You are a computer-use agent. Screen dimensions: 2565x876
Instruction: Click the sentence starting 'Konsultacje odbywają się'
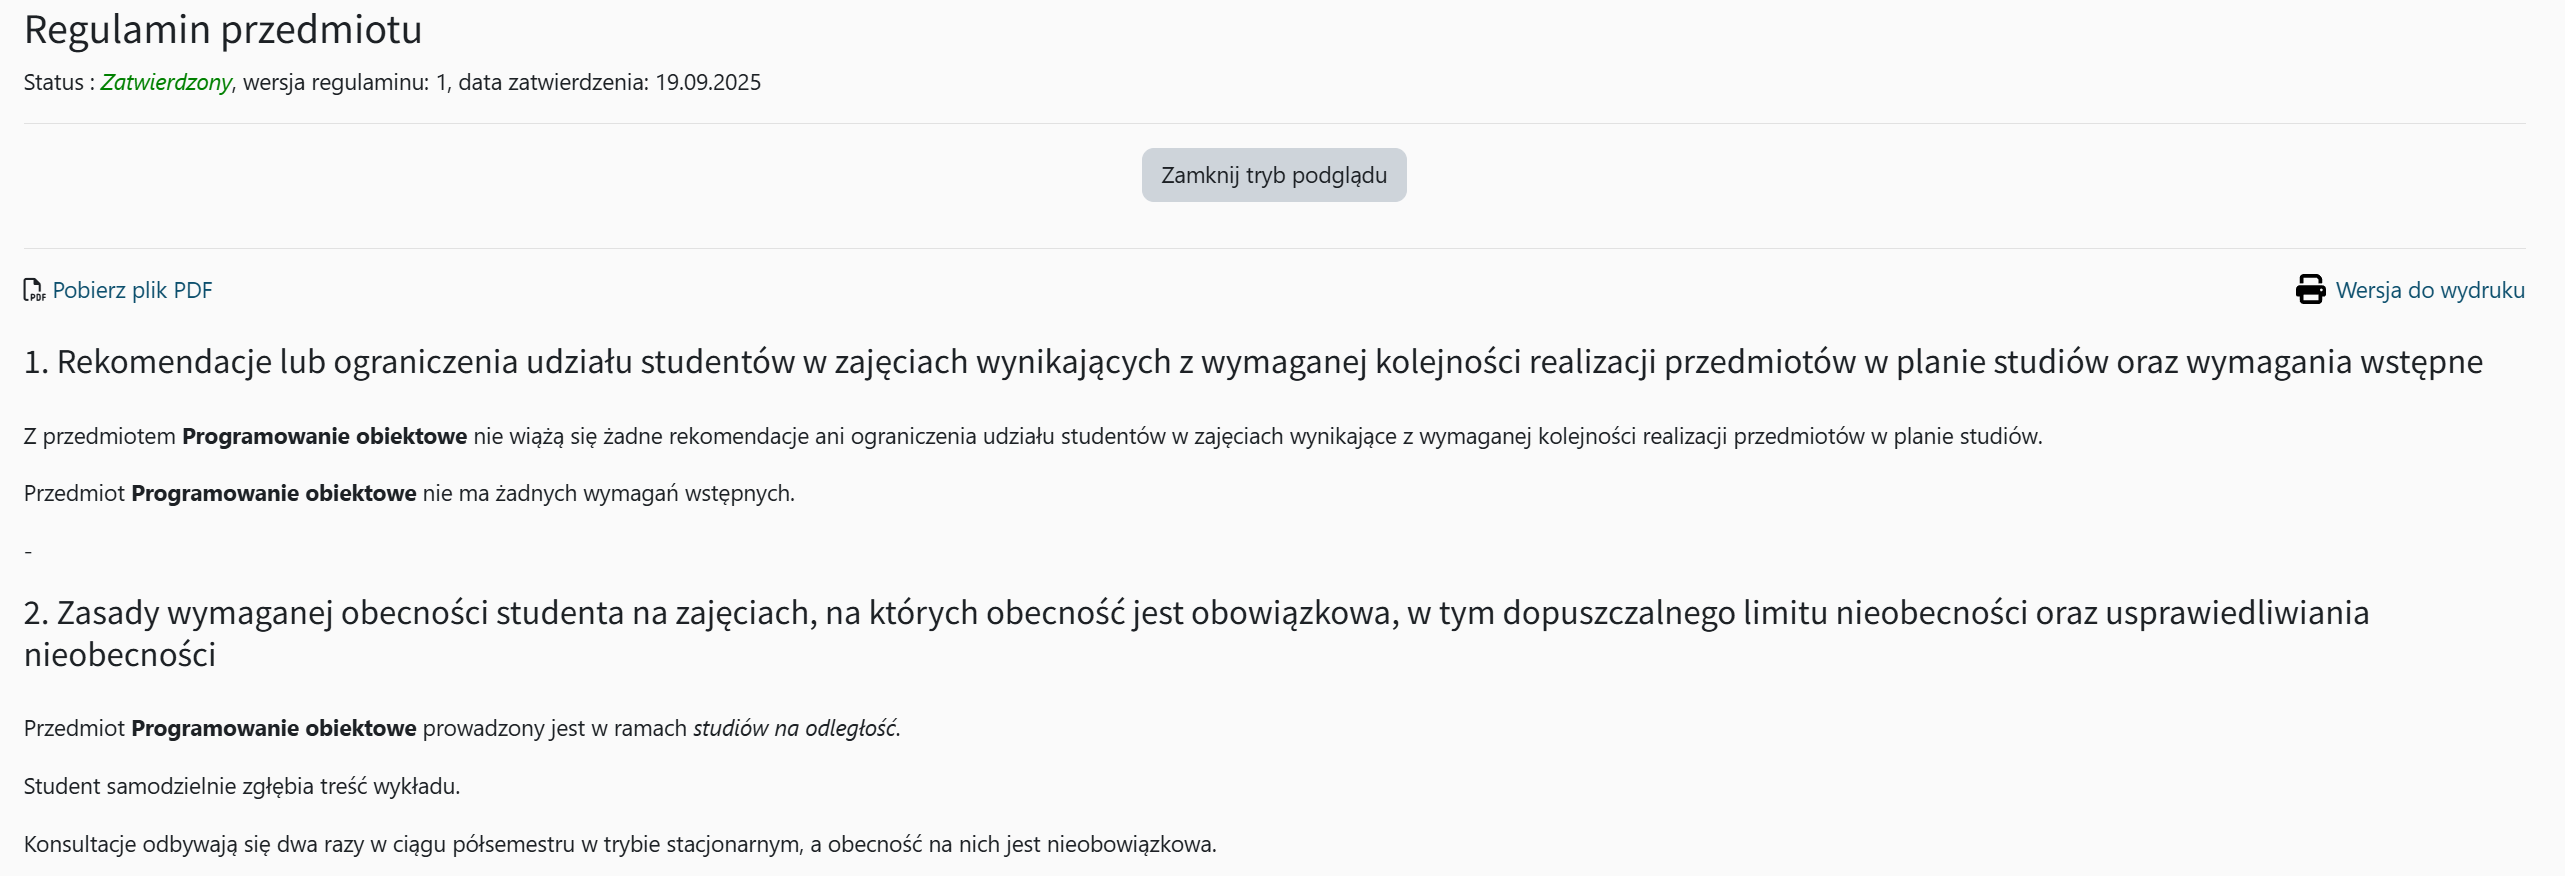point(620,844)
